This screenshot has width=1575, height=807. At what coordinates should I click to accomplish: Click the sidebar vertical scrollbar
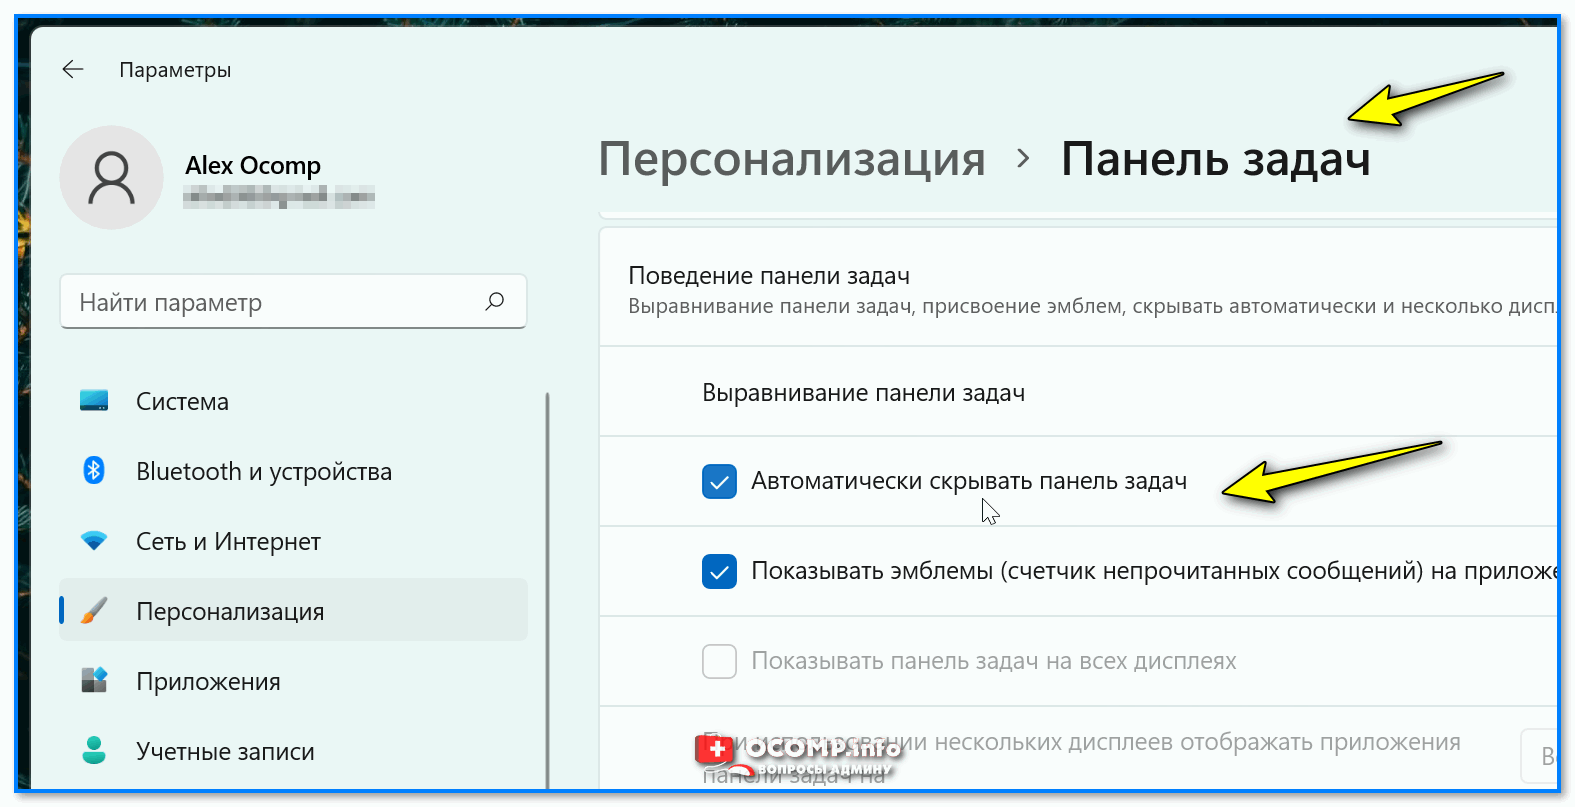pyautogui.click(x=547, y=590)
